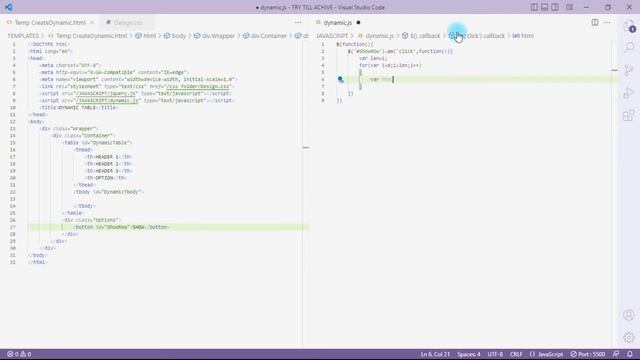Select the div.Container breadcrumb item
This screenshot has width=640, height=360.
point(269,36)
